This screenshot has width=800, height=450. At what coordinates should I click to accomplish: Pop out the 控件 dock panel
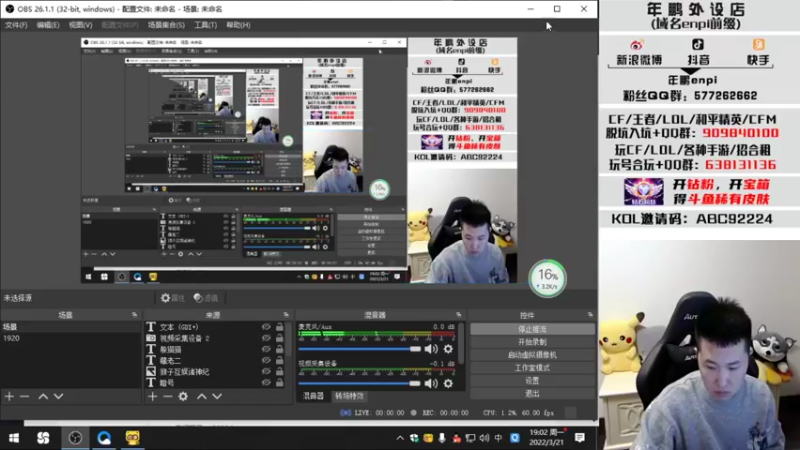[590, 315]
